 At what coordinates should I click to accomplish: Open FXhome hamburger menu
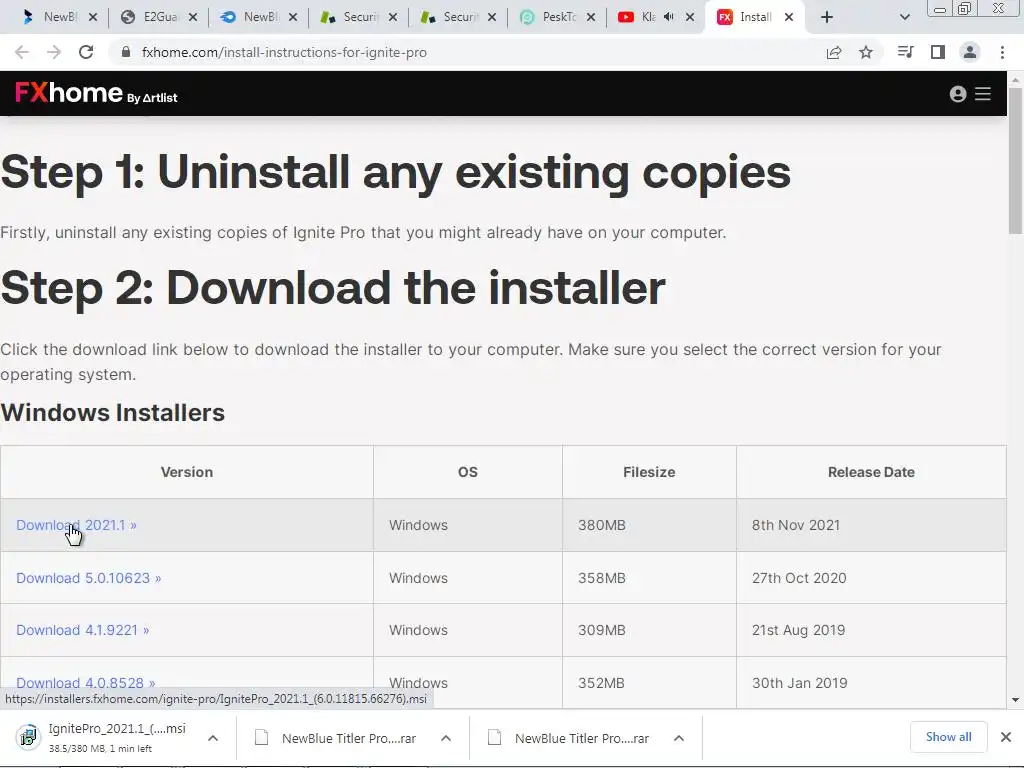(983, 94)
